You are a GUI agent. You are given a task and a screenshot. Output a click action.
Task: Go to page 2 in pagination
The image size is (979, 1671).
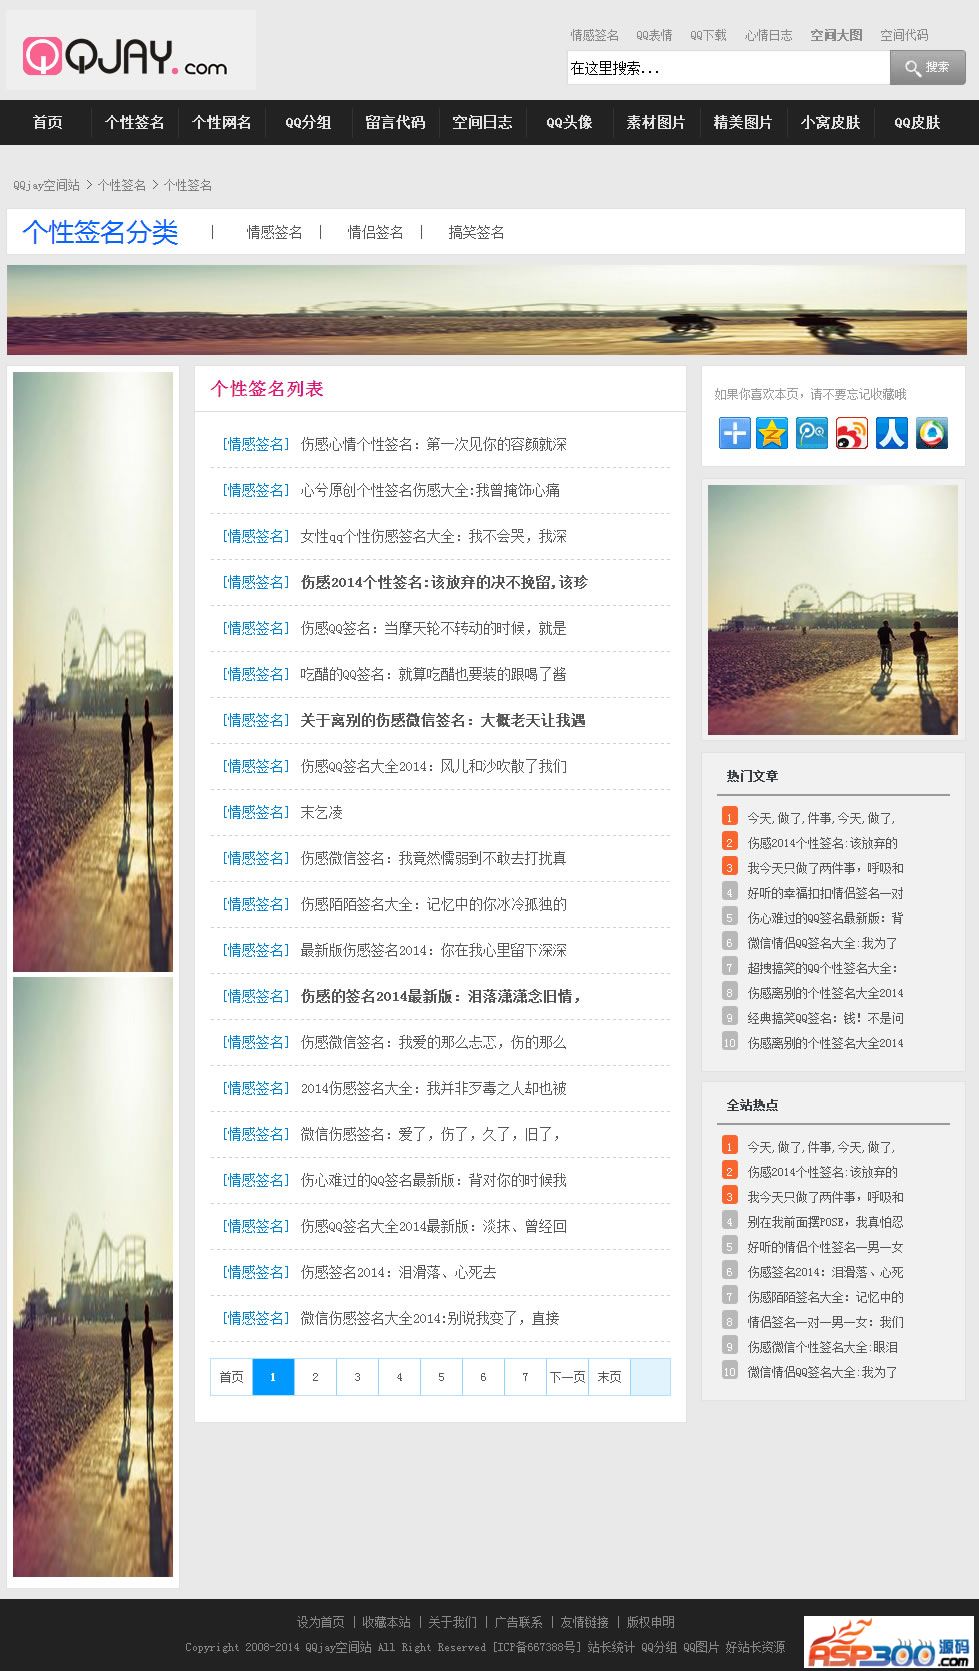tap(315, 1377)
